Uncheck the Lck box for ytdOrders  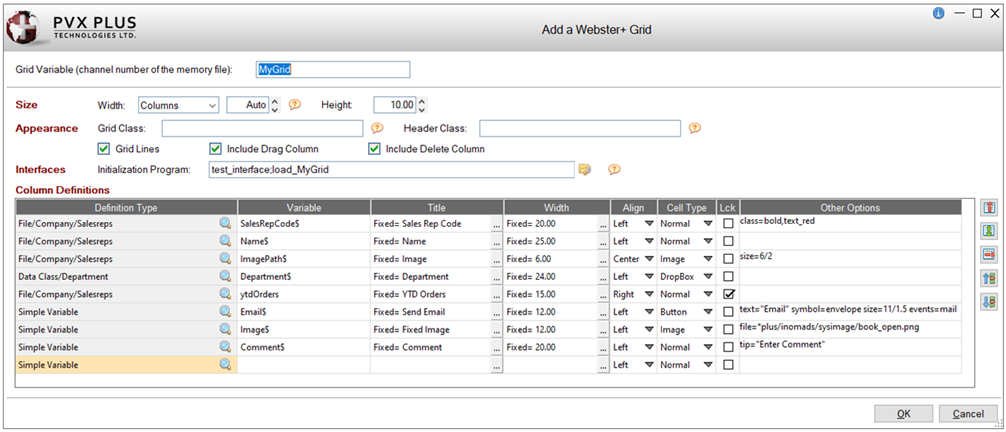[x=728, y=294]
